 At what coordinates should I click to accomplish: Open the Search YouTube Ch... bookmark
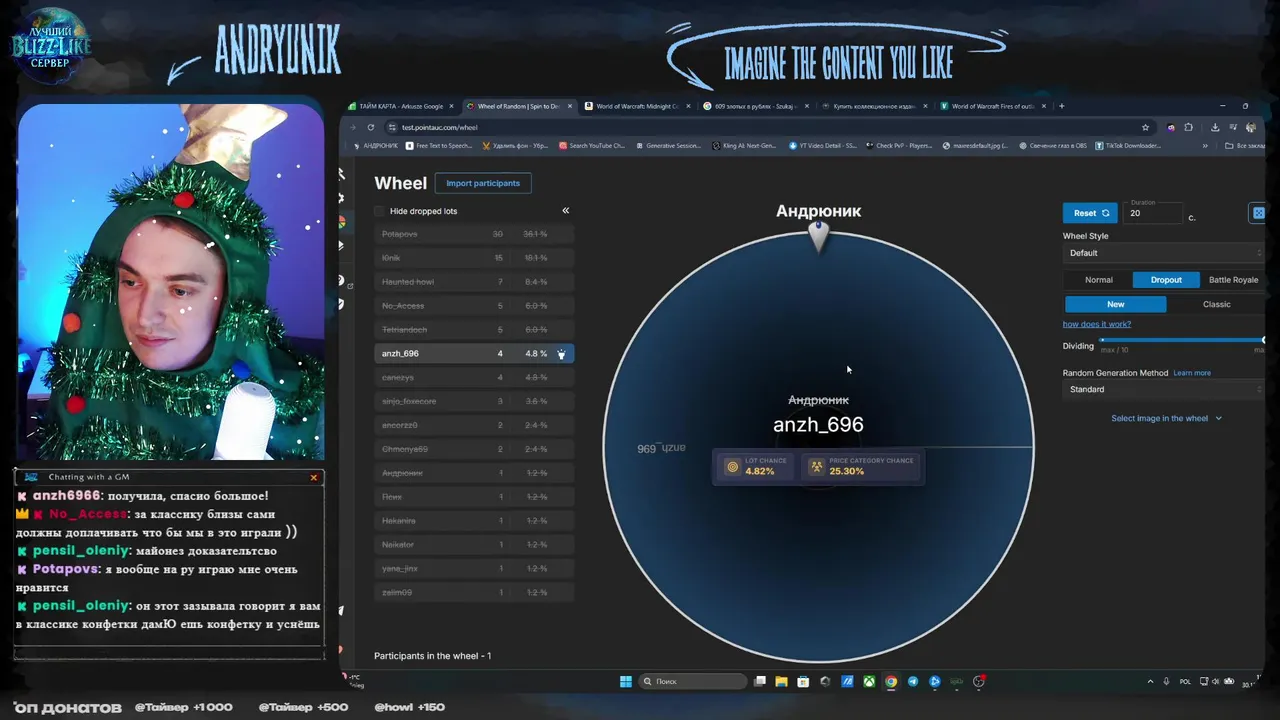pos(592,146)
